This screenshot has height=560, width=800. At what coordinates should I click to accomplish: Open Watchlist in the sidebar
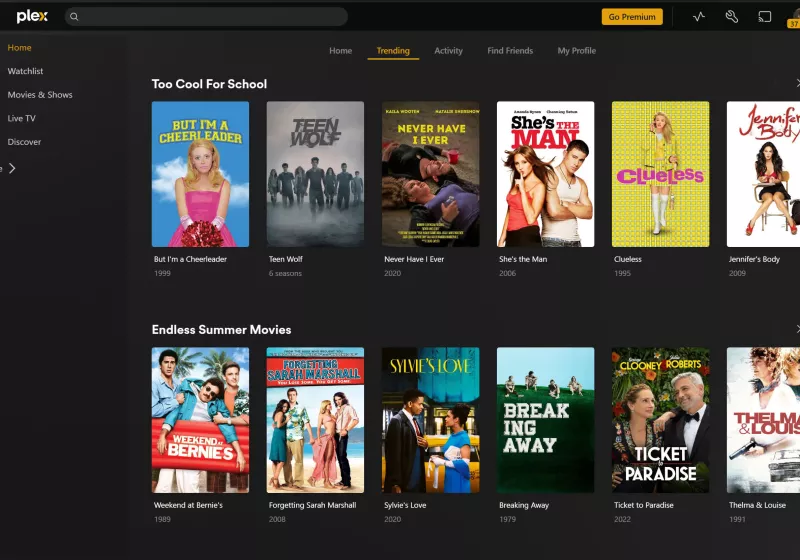coord(25,71)
